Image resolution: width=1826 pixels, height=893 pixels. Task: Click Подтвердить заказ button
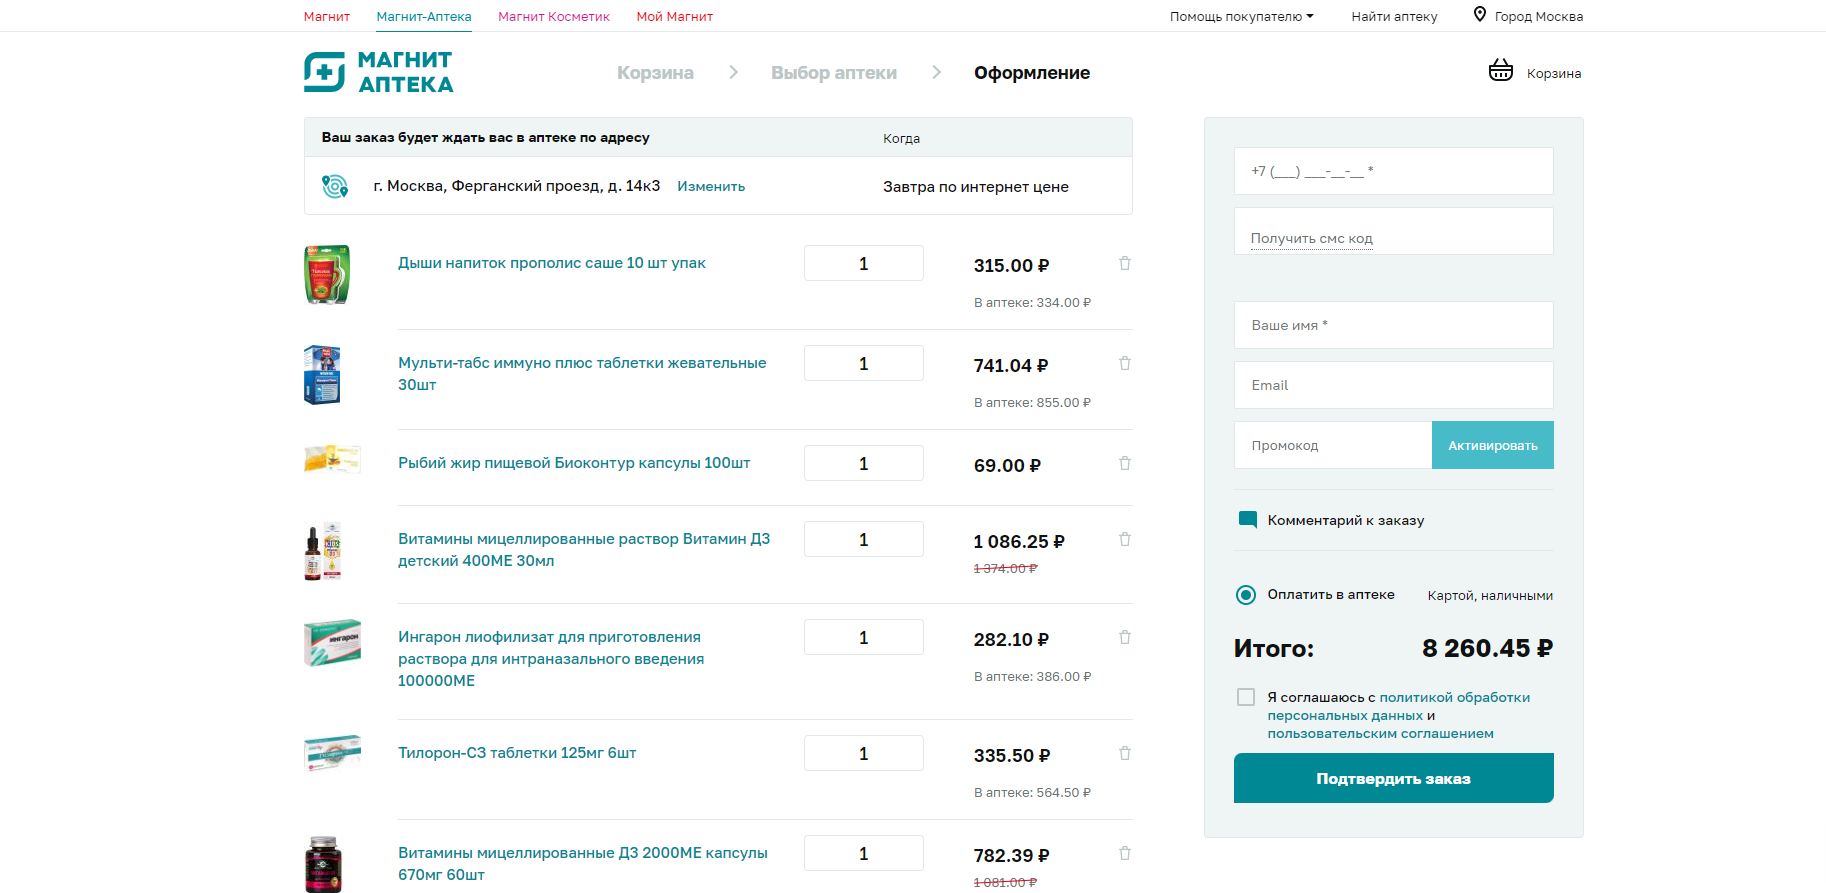point(1393,778)
